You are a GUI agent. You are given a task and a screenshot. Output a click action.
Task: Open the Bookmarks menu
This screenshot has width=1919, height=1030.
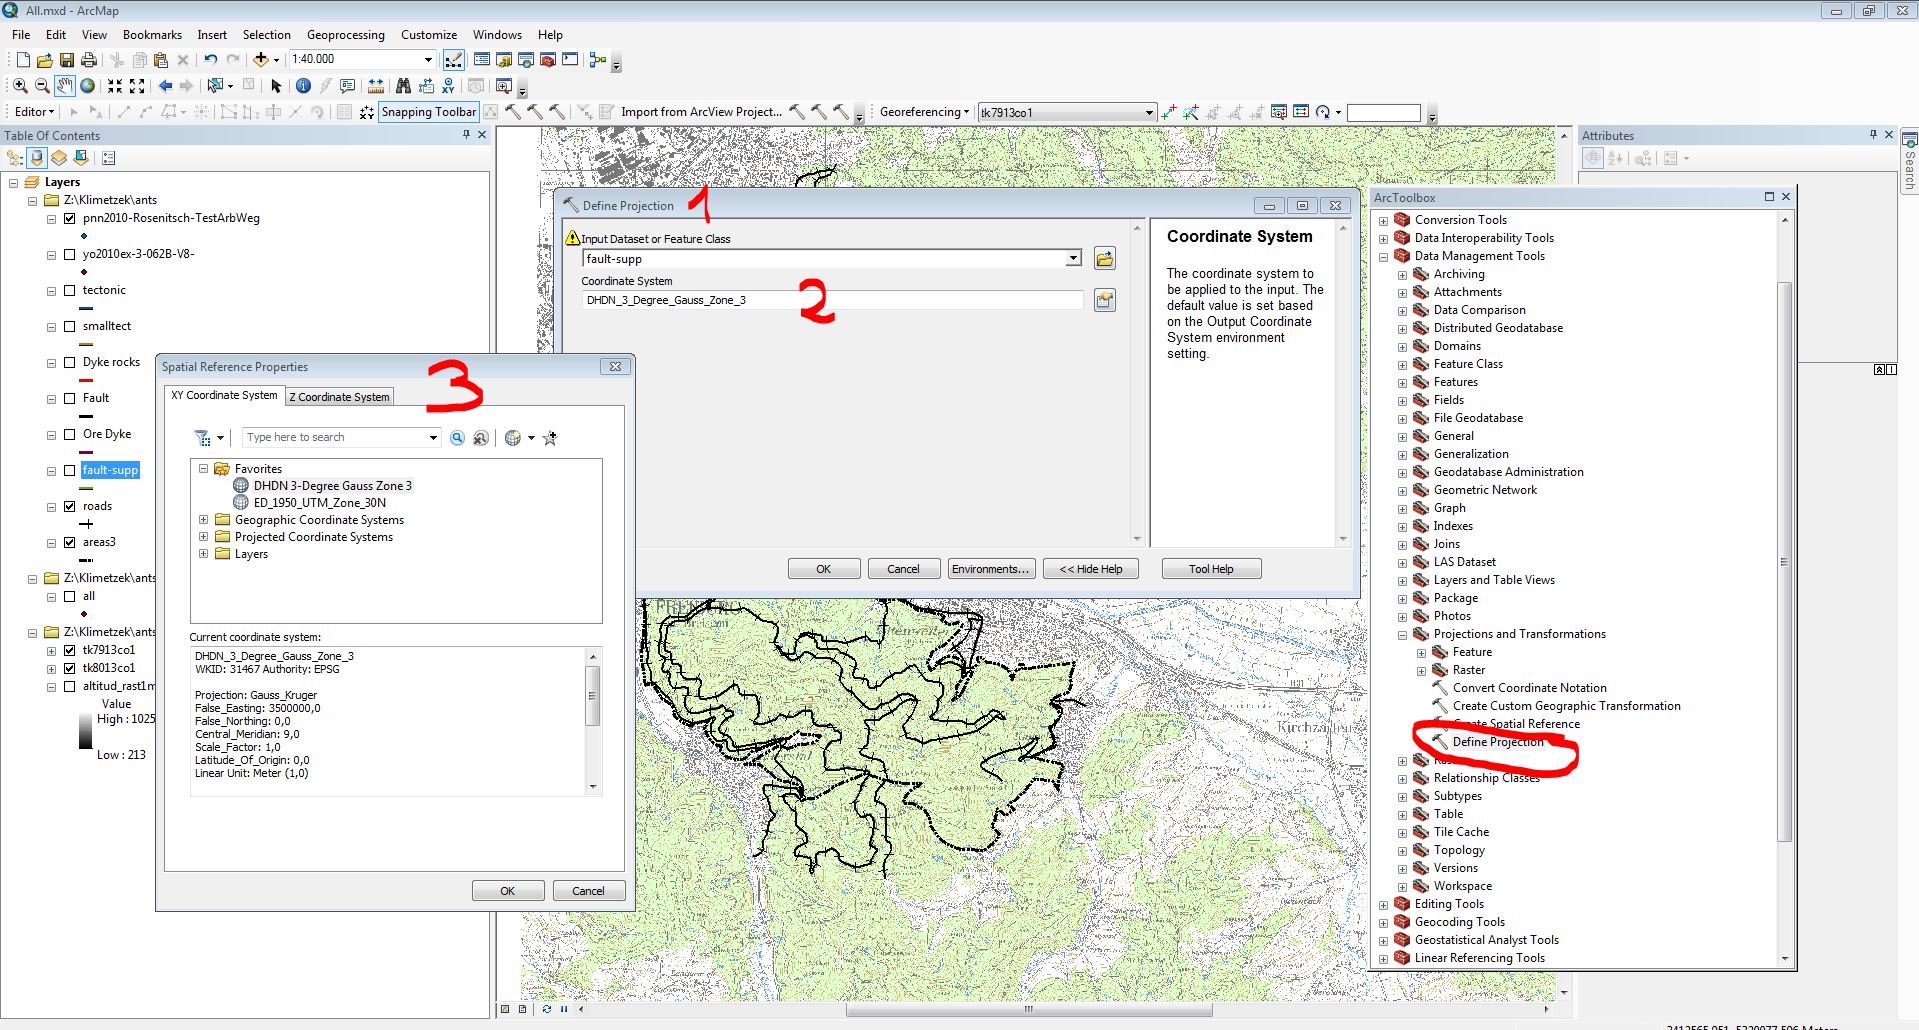click(x=152, y=34)
